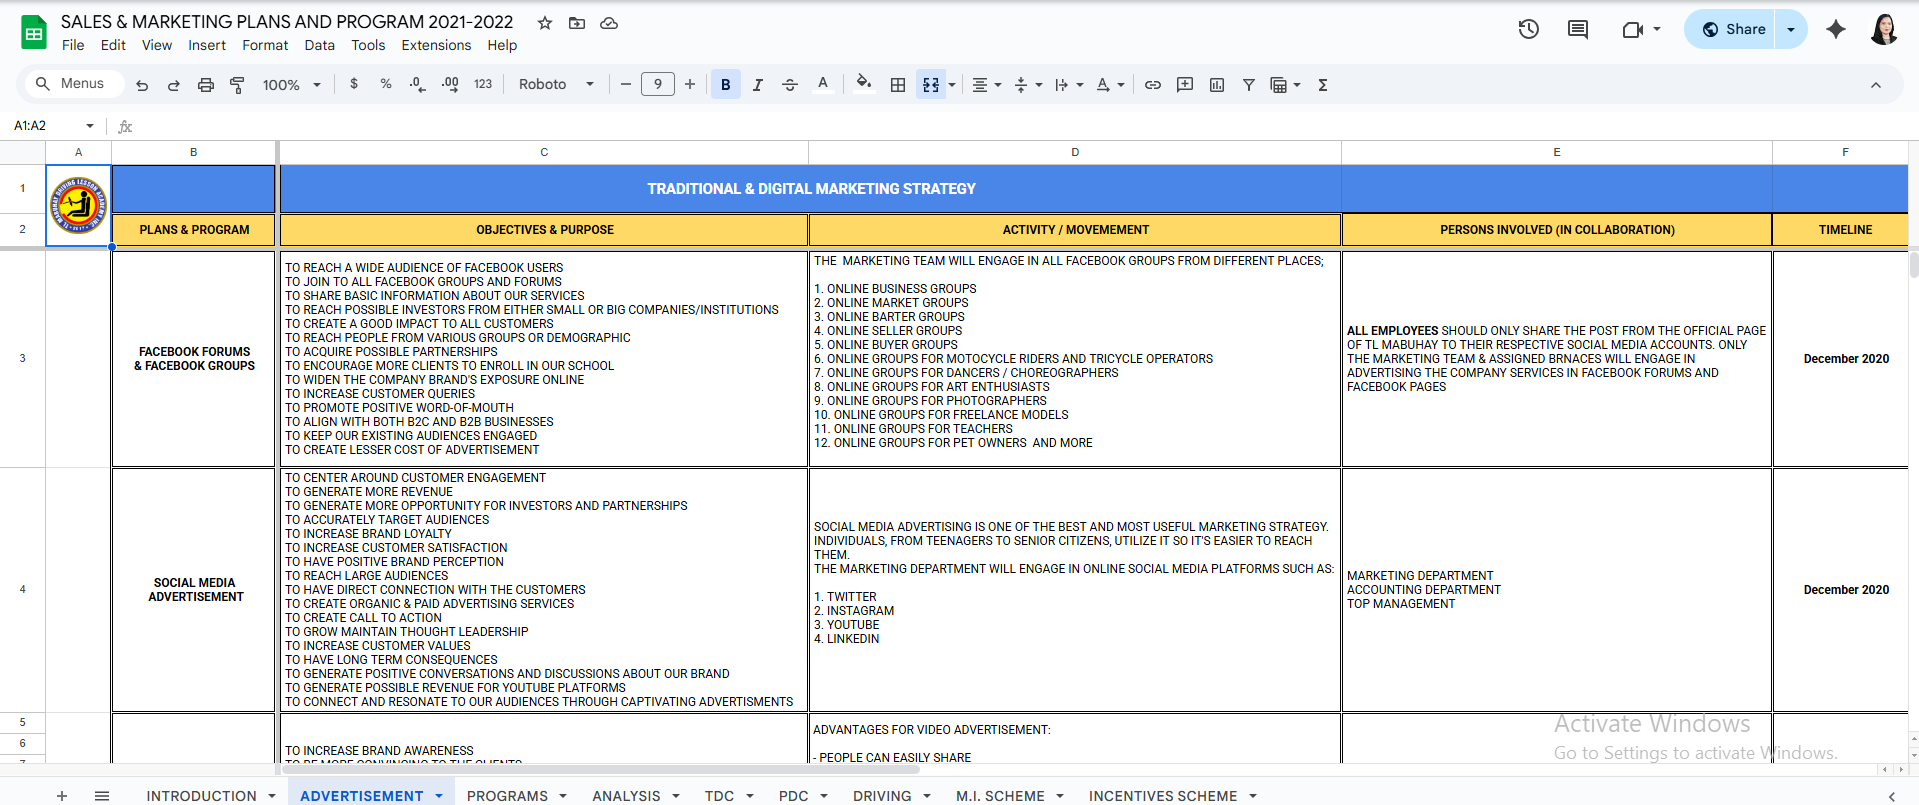The image size is (1919, 805).
Task: Switch to the ANALYSIS sheet tab
Action: pos(626,795)
